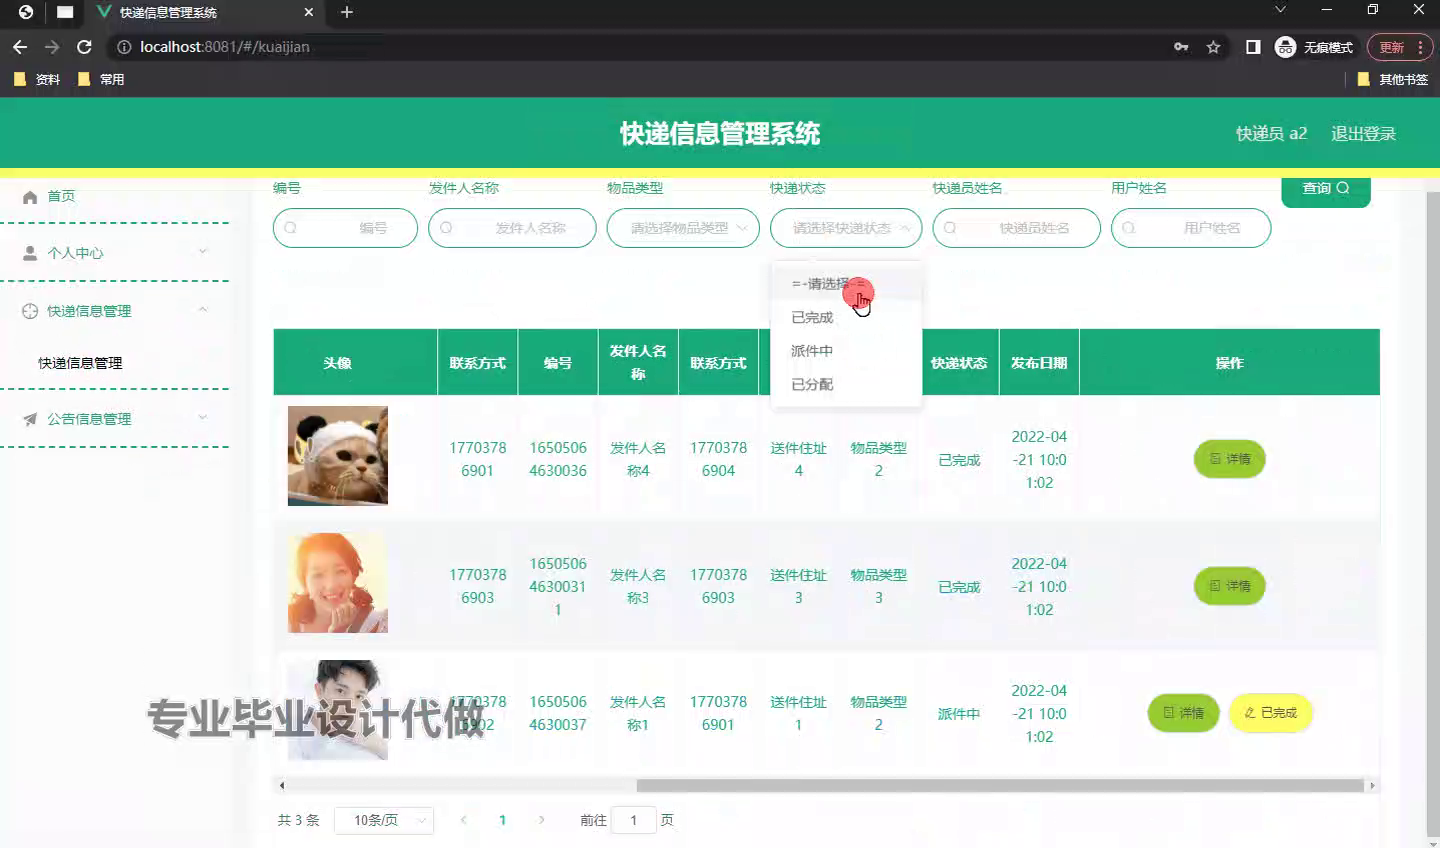This screenshot has width=1440, height=848.
Task: Click paper plane icon beside 公告信息管理
Action: coord(30,419)
